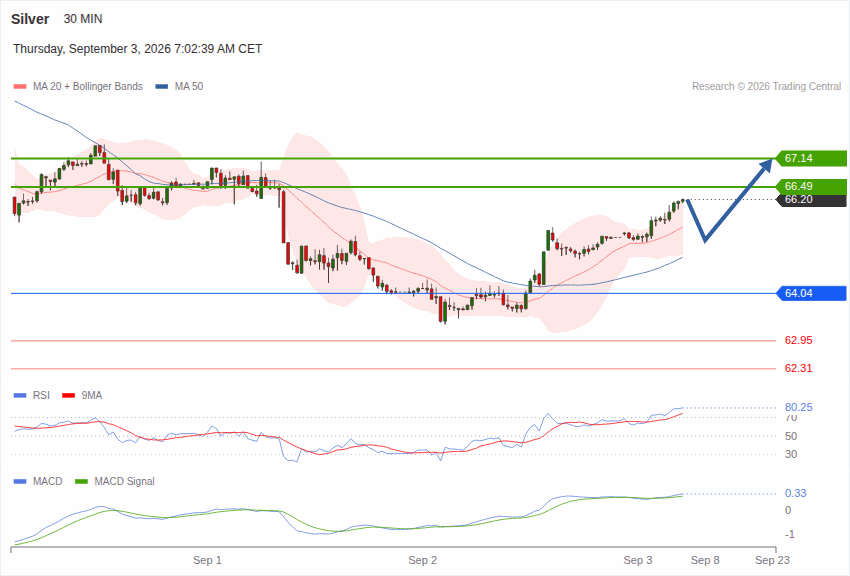Click the MACD blue legend marker
The image size is (850, 576).
tap(20, 481)
